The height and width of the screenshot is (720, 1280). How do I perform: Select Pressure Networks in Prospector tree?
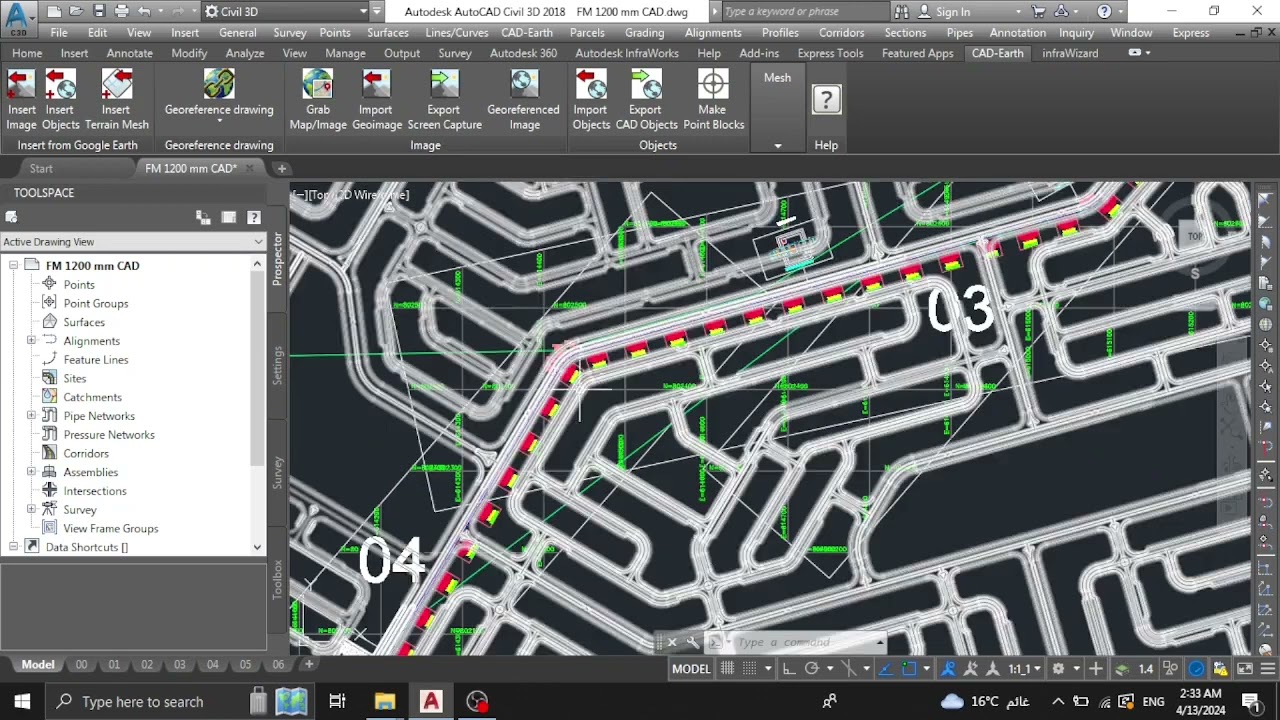109,435
